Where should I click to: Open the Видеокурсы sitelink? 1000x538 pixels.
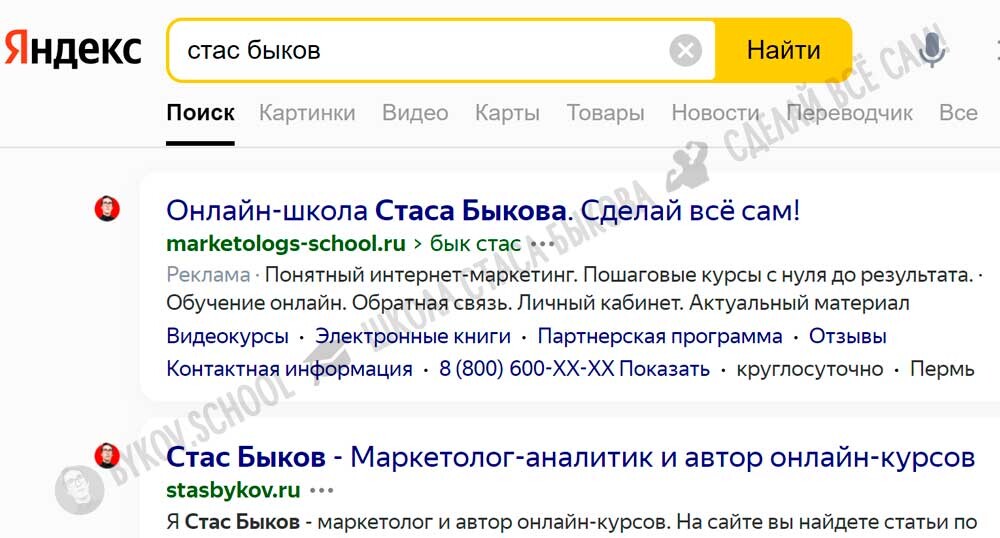[227, 336]
